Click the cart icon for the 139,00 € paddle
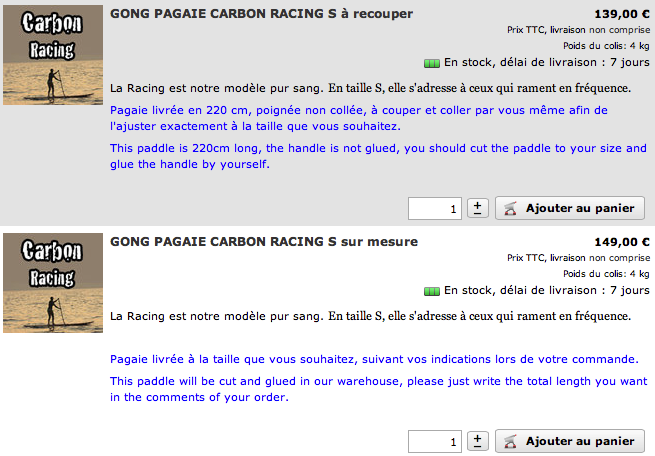Screen dimensions: 655x456 point(510,208)
